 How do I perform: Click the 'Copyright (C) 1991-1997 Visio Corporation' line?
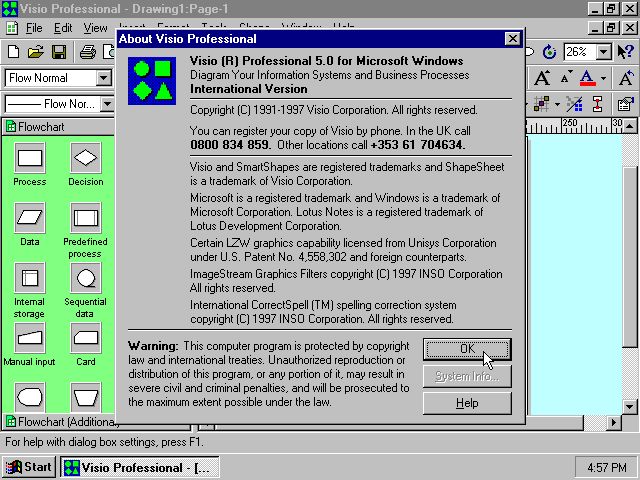pyautogui.click(x=333, y=110)
